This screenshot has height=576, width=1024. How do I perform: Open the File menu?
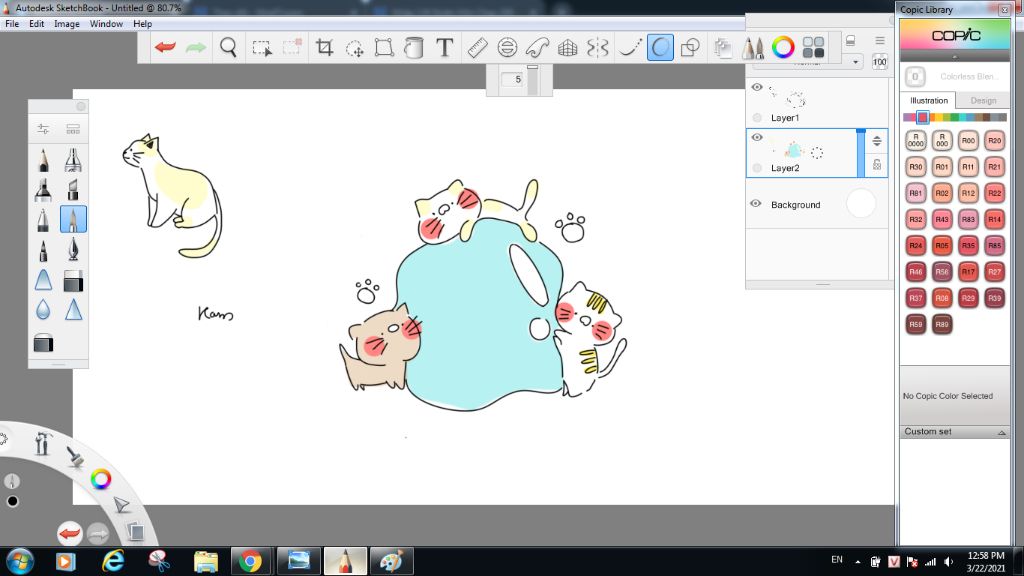[x=12, y=24]
